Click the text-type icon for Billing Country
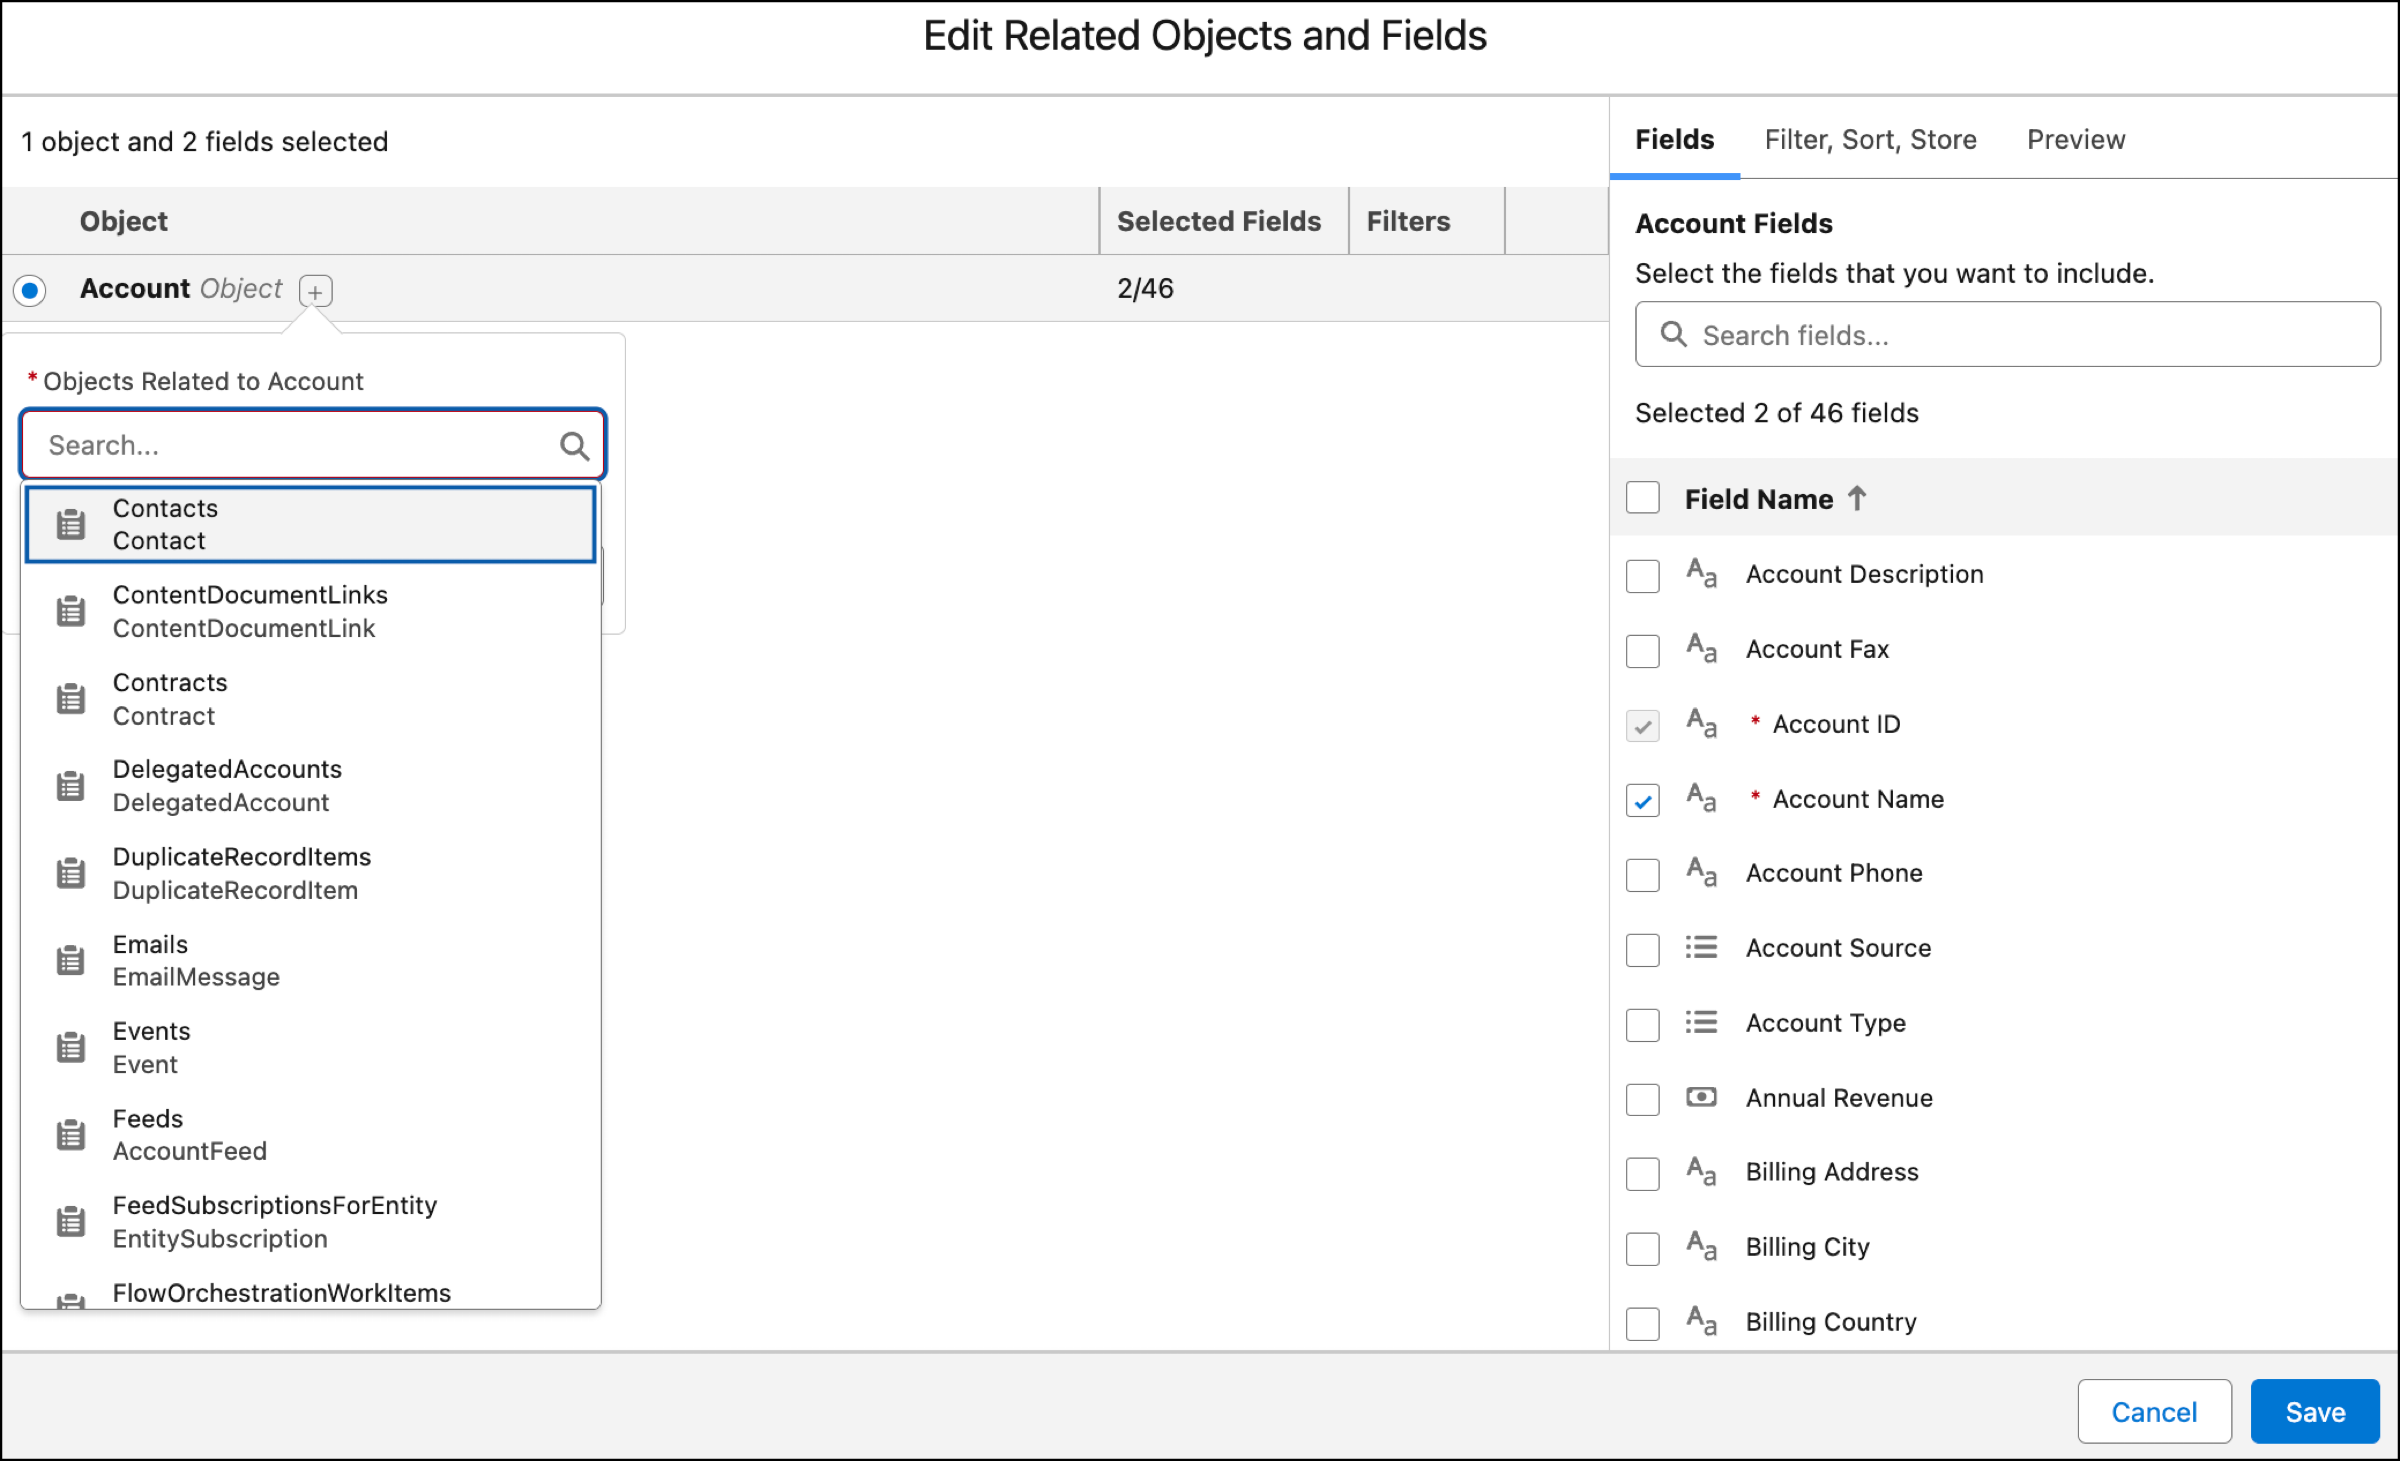This screenshot has height=1461, width=2400. 1701,1321
